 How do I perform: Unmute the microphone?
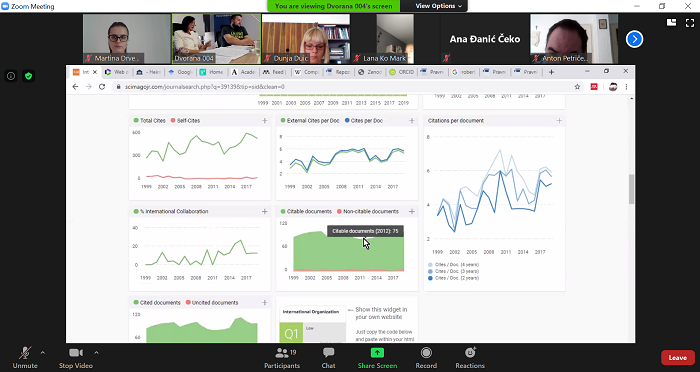[25, 358]
